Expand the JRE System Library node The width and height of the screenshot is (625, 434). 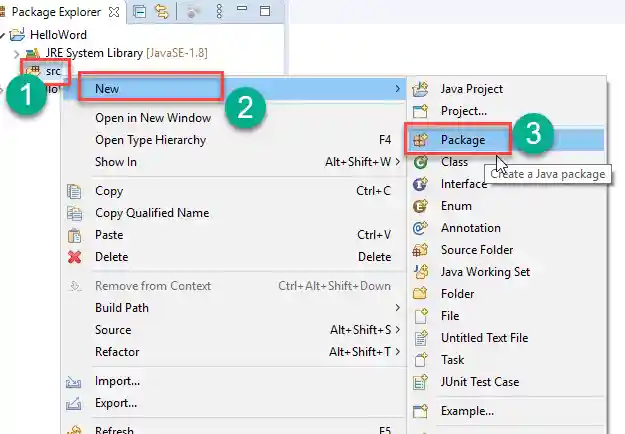coord(17,52)
